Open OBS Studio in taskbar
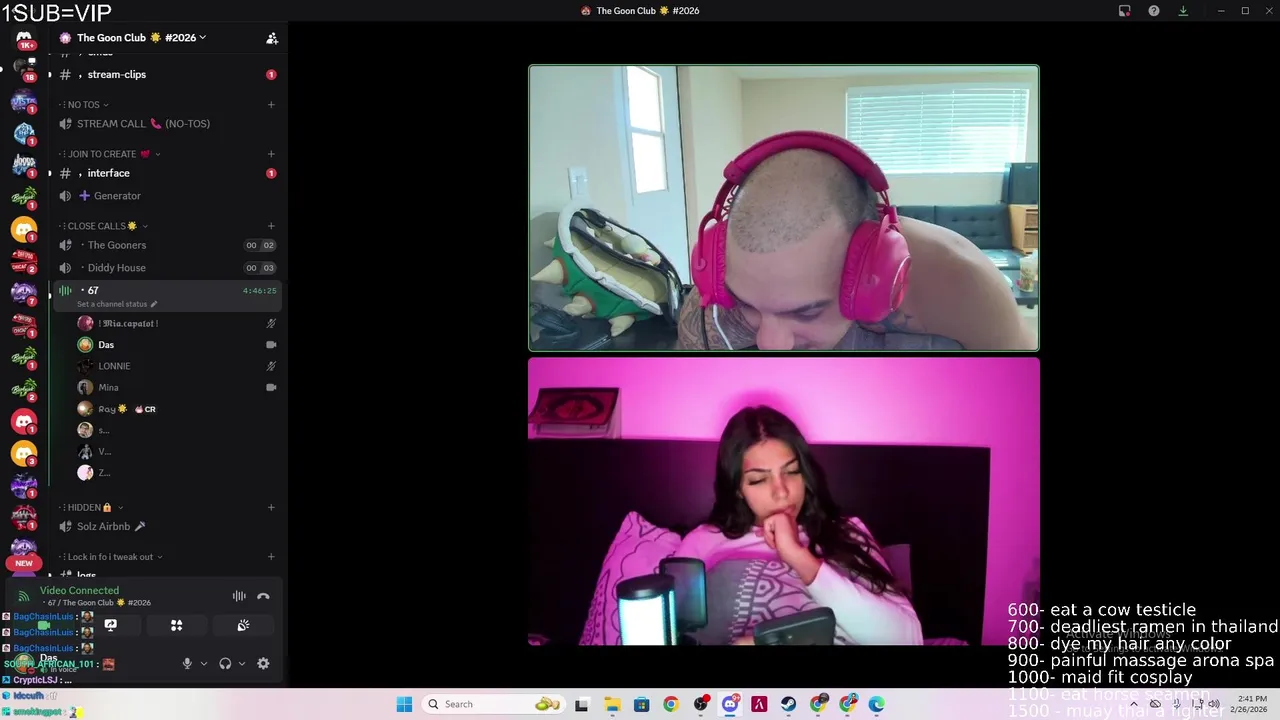The image size is (1280, 720). [x=700, y=704]
